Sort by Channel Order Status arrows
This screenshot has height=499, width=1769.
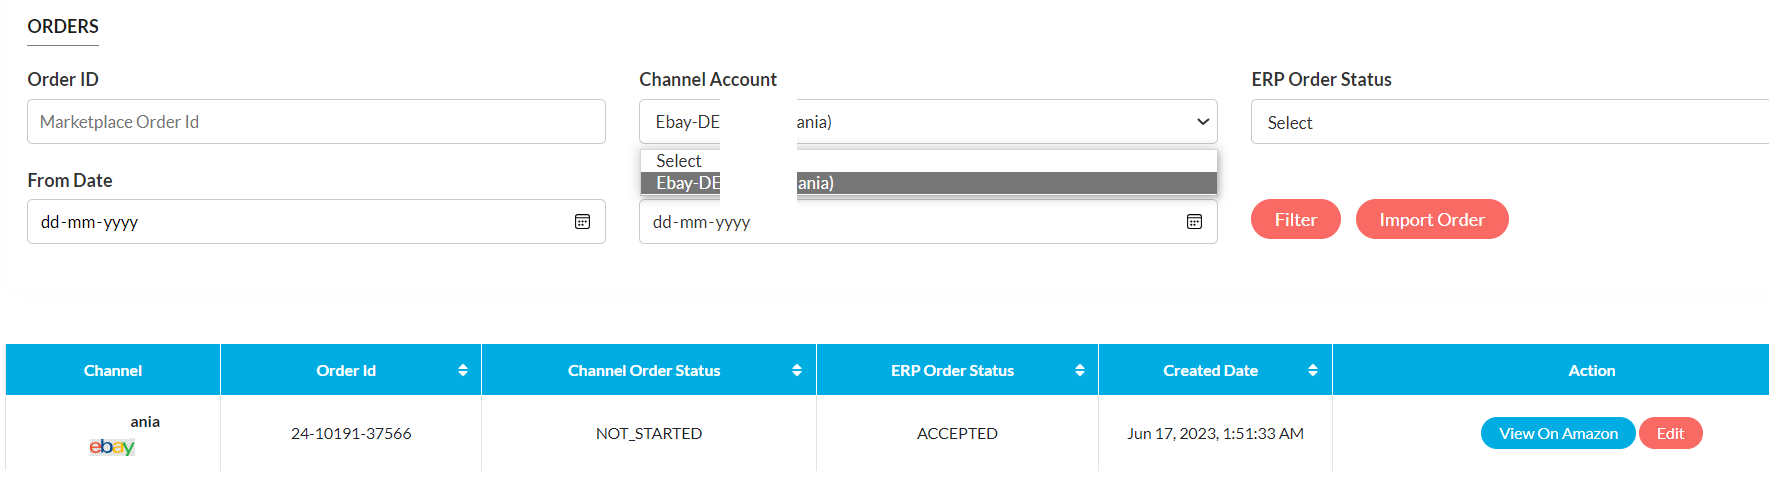[796, 370]
